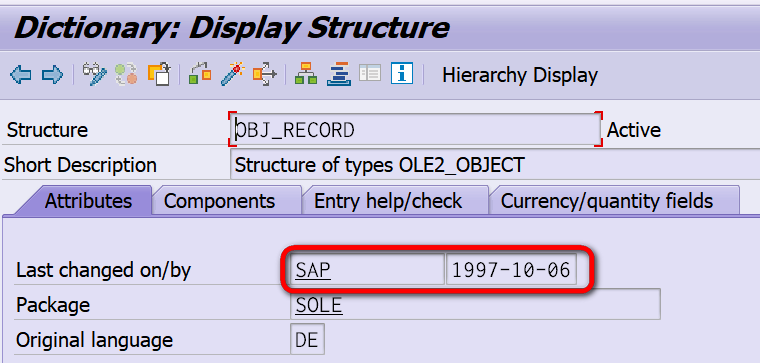Toggle Display/Change mode glasses-pencil icon
This screenshot has height=363, width=760.
(x=94, y=74)
